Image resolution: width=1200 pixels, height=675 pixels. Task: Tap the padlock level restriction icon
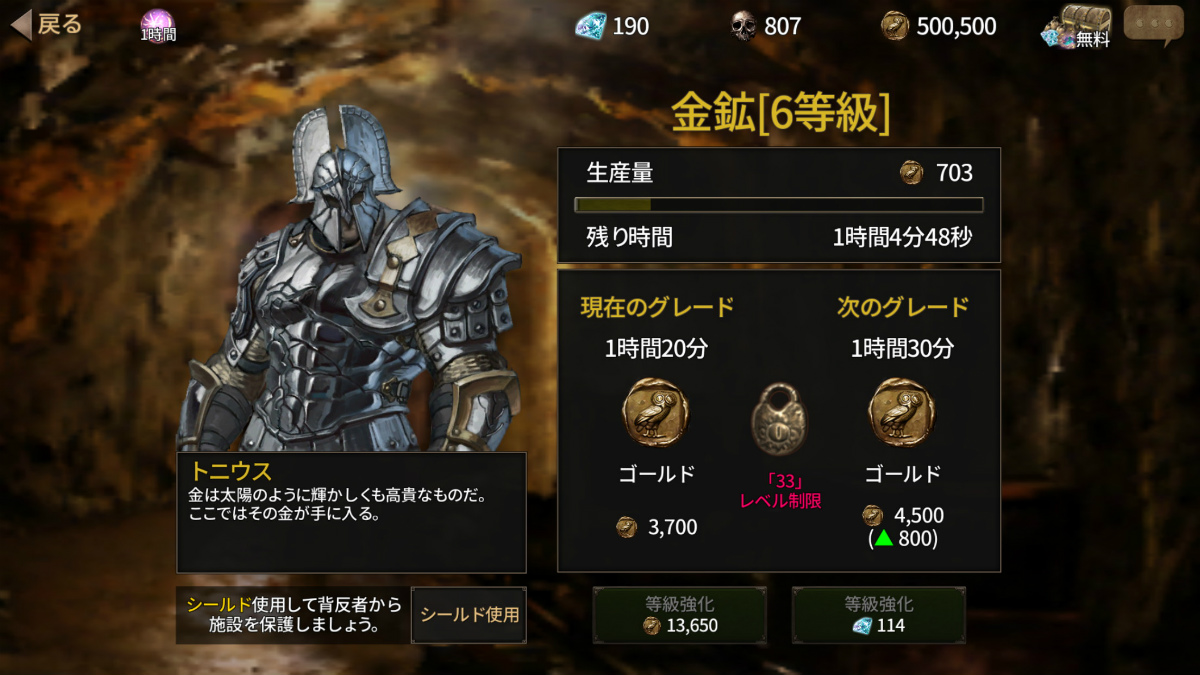point(778,417)
